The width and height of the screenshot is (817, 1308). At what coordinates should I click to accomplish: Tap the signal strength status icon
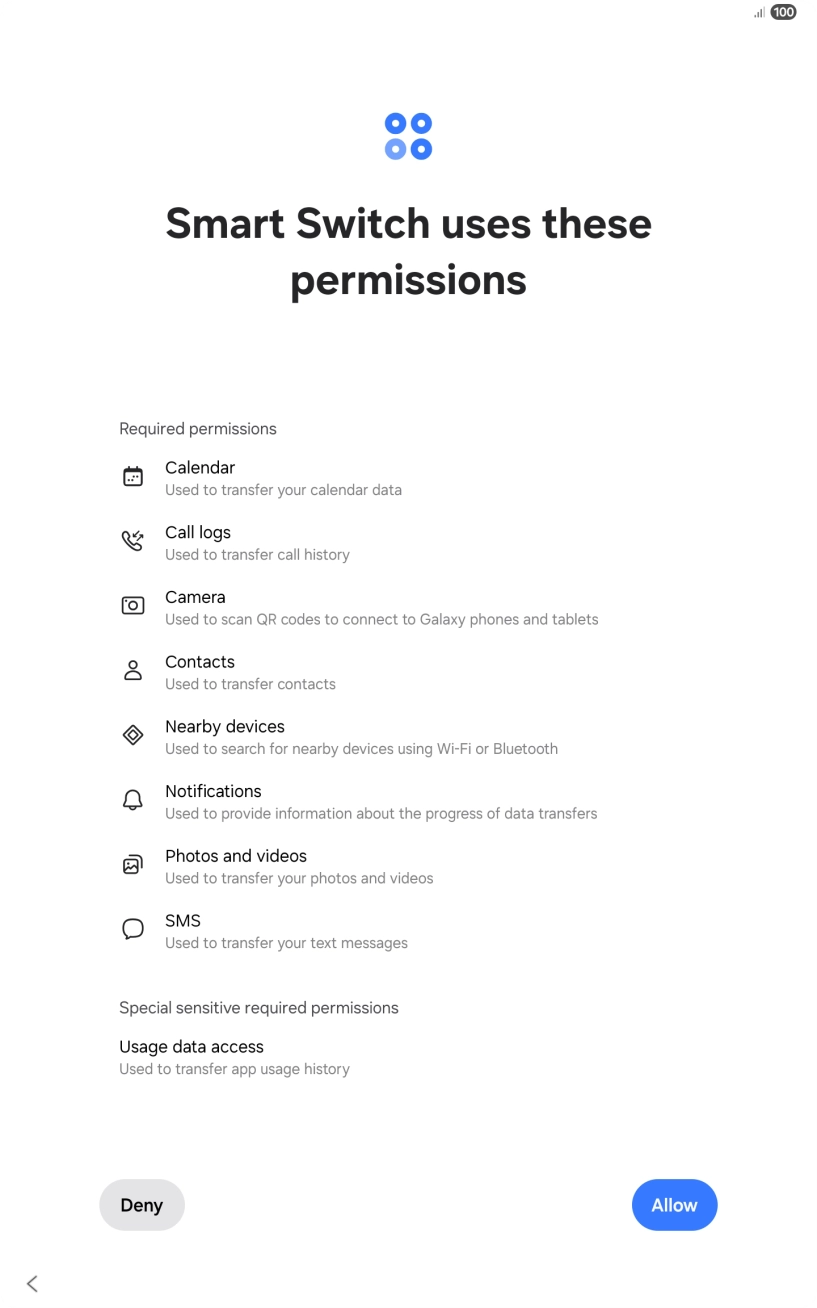pyautogui.click(x=759, y=13)
